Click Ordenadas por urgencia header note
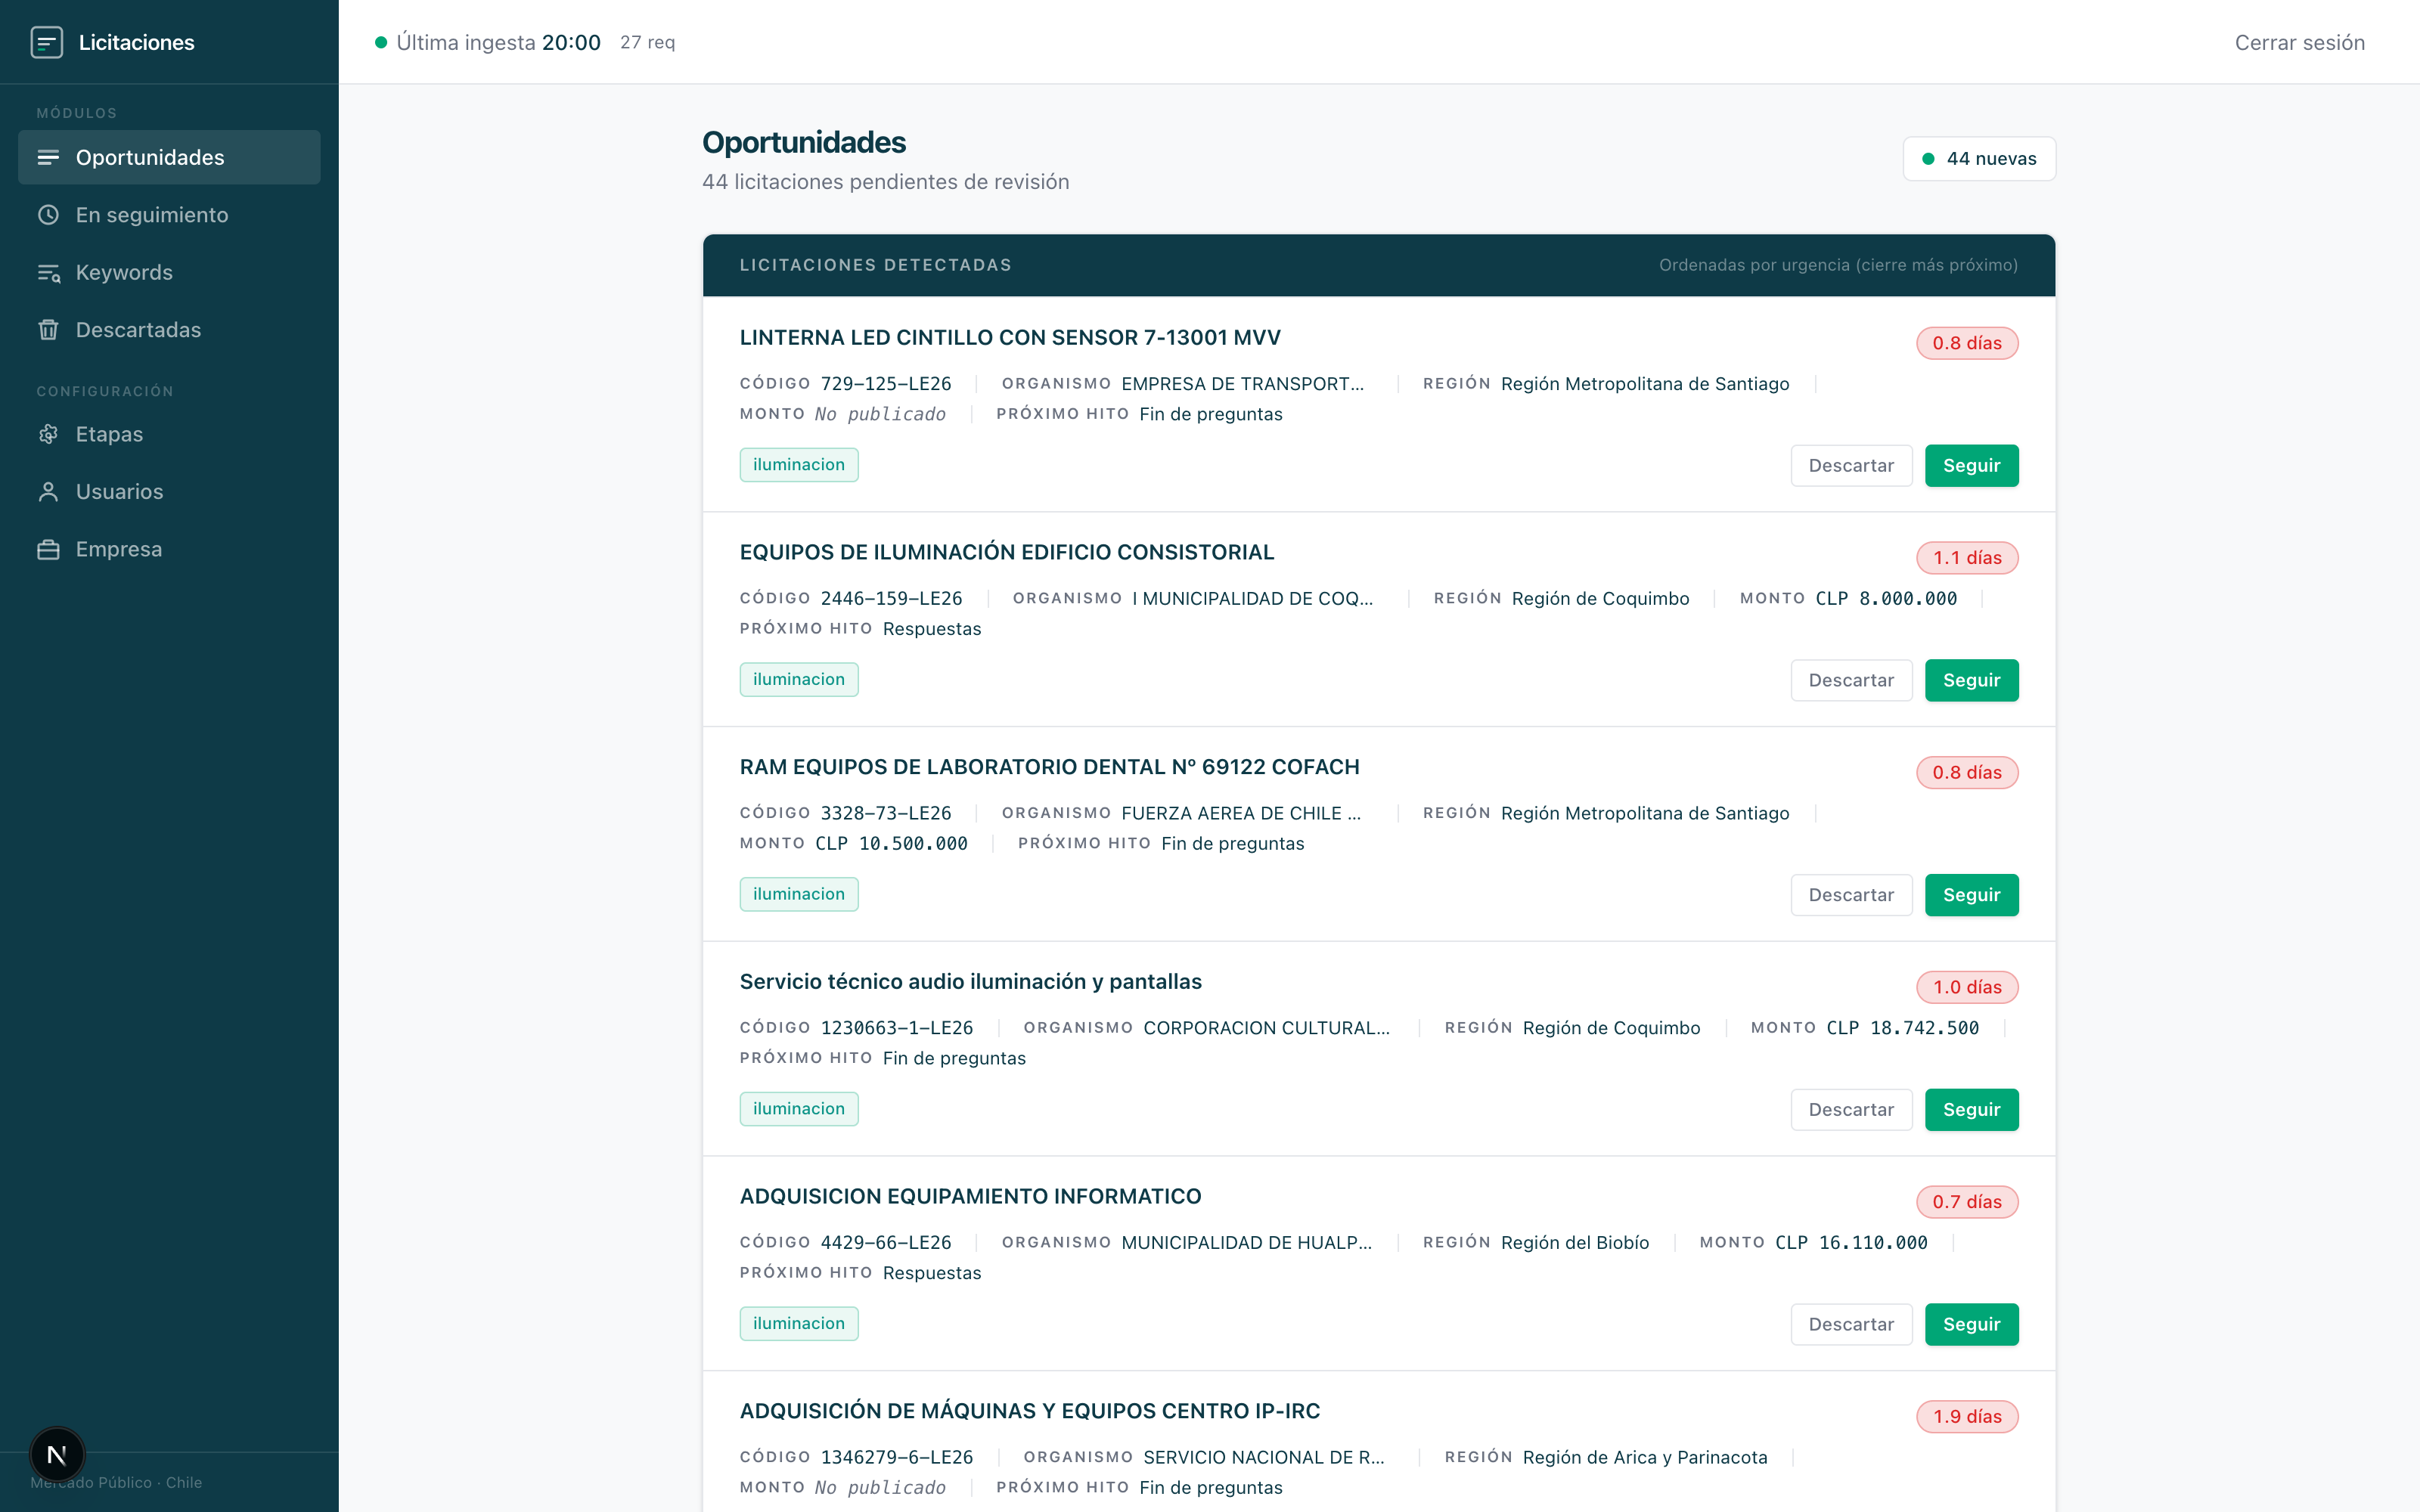Screen dimensions: 2420x1512 point(1838,265)
